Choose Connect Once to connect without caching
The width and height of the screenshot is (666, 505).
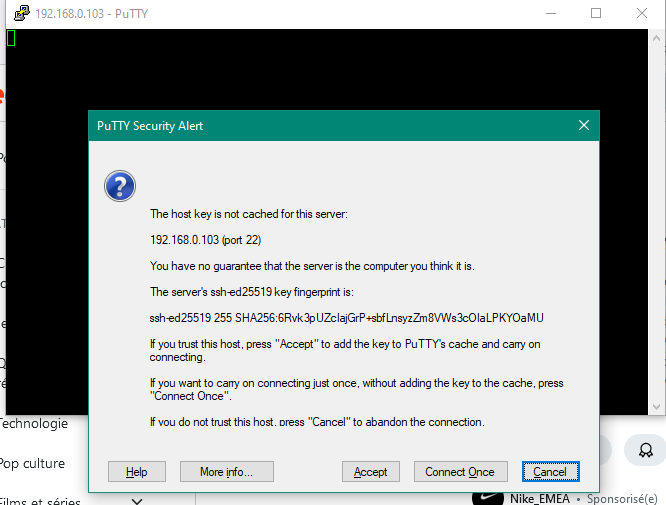tap(460, 471)
